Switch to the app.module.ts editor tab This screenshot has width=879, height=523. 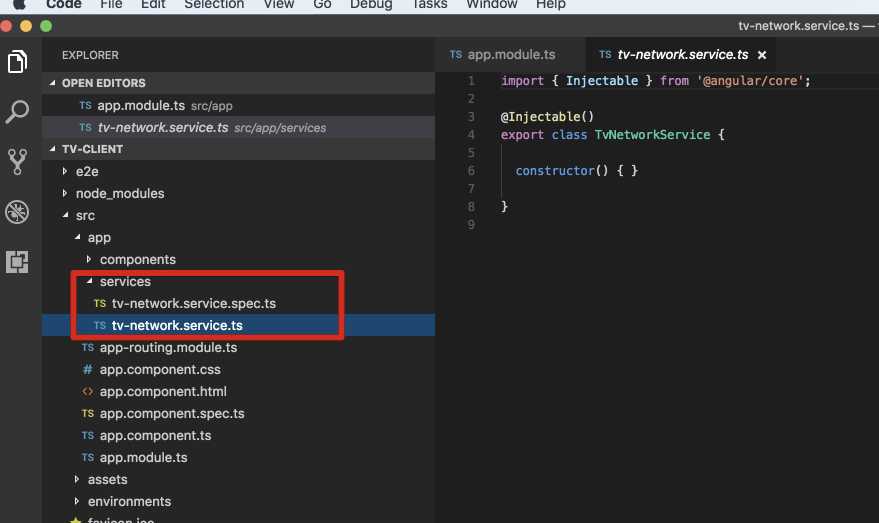(510, 54)
